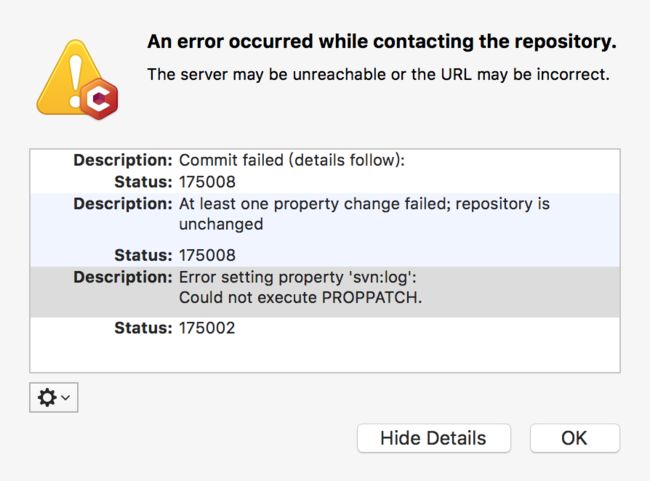Select the Status 175008 row below 'unchanged'
Screen dimensions: 650x481
325,255
